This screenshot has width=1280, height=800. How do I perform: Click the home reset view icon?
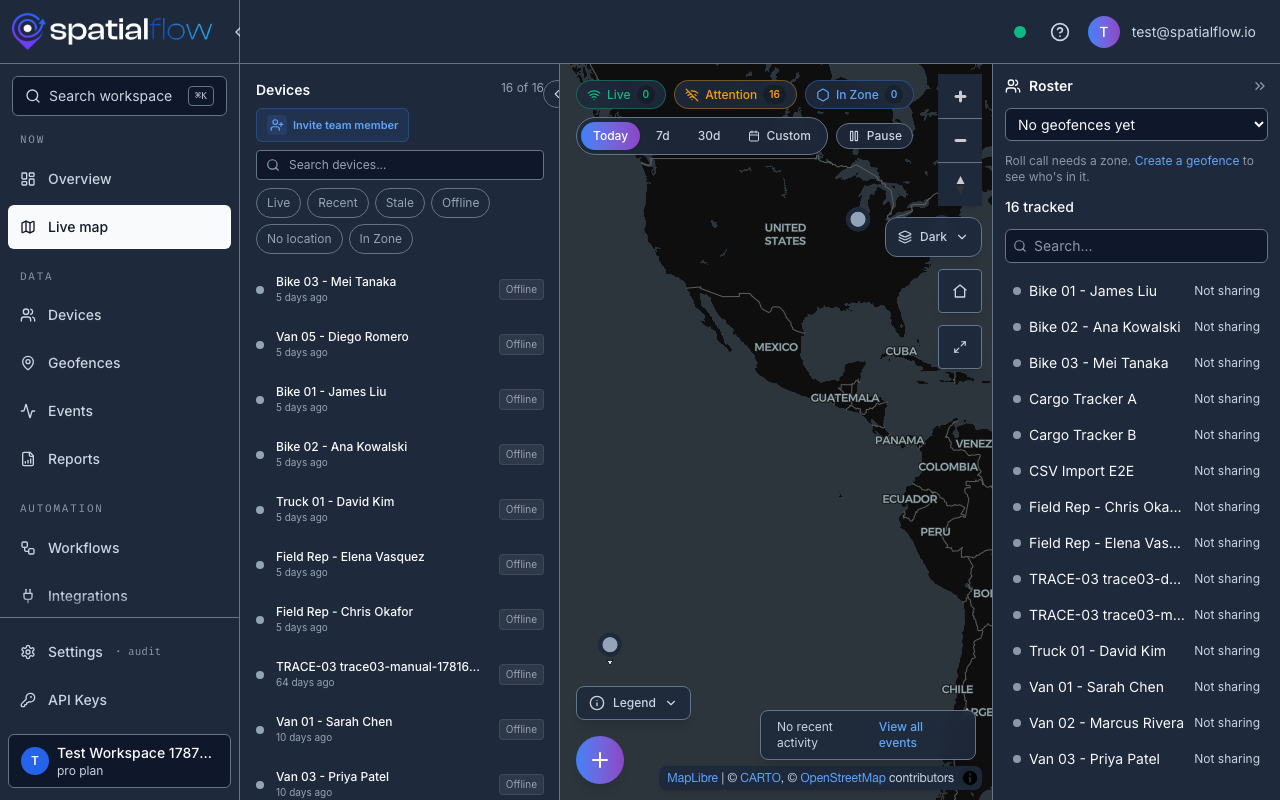click(960, 291)
